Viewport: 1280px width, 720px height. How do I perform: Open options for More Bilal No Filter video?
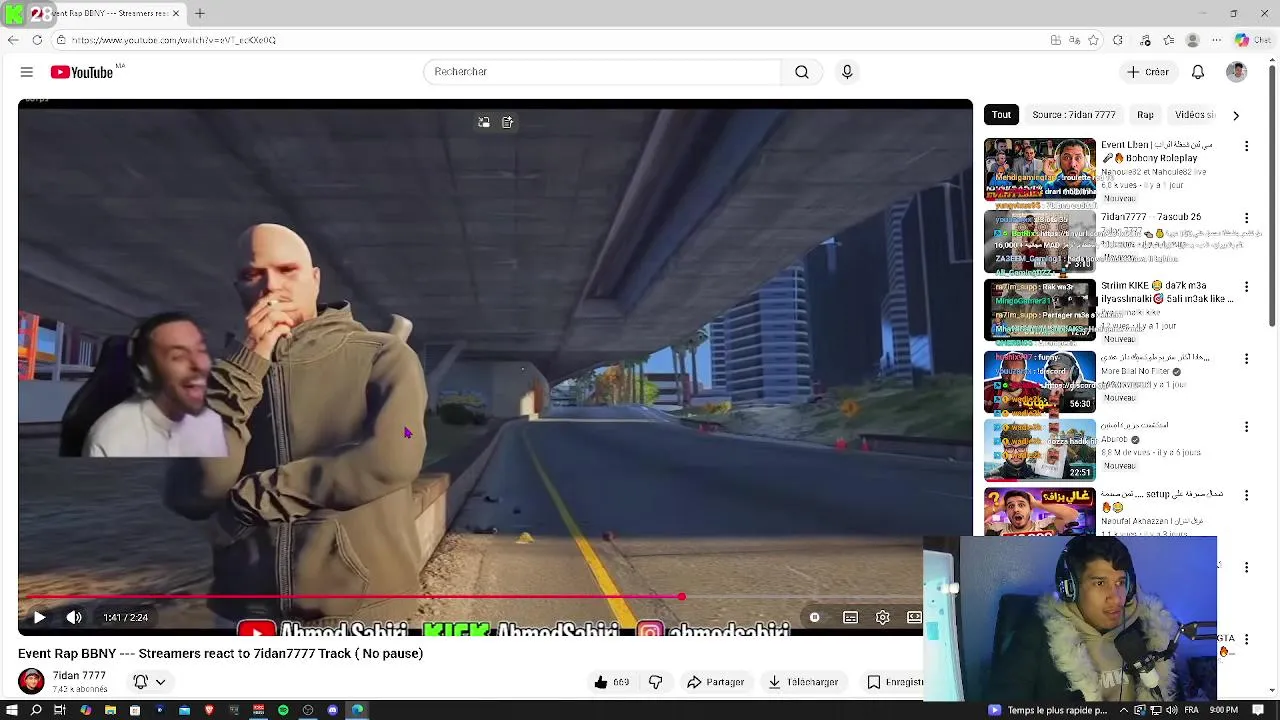pyautogui.click(x=1246, y=359)
